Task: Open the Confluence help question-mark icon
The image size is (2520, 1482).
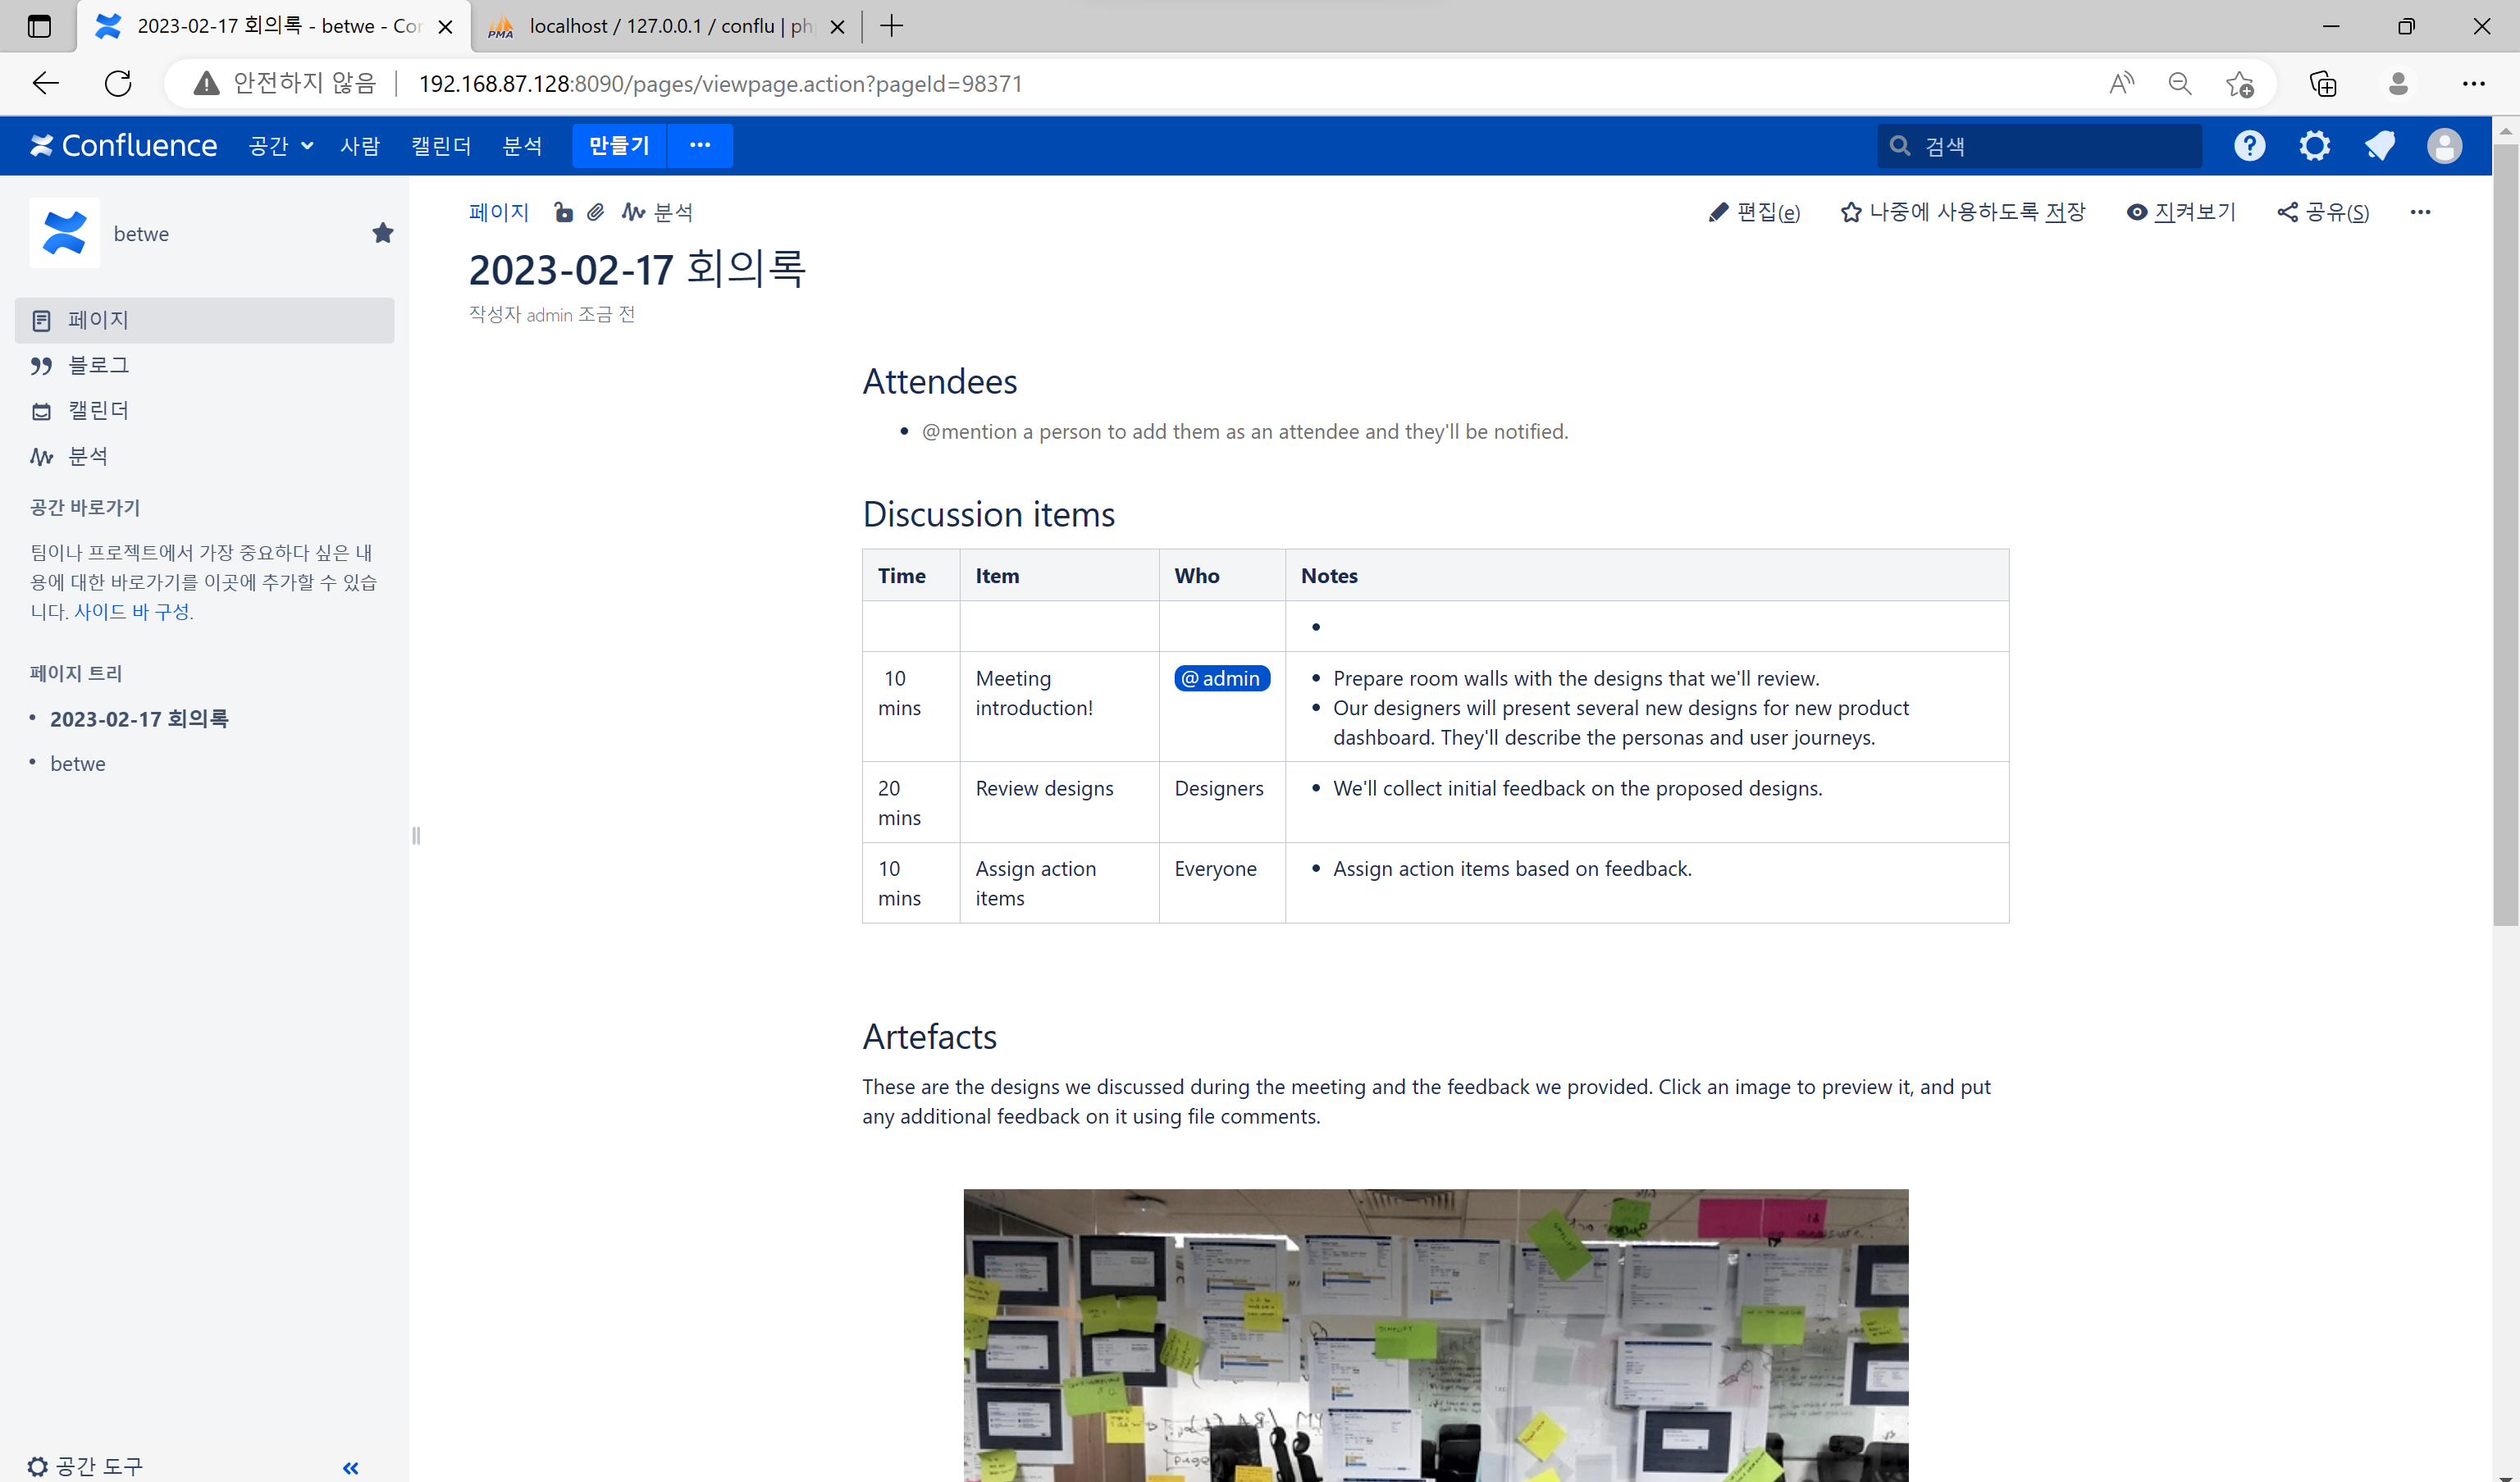Action: [2249, 146]
